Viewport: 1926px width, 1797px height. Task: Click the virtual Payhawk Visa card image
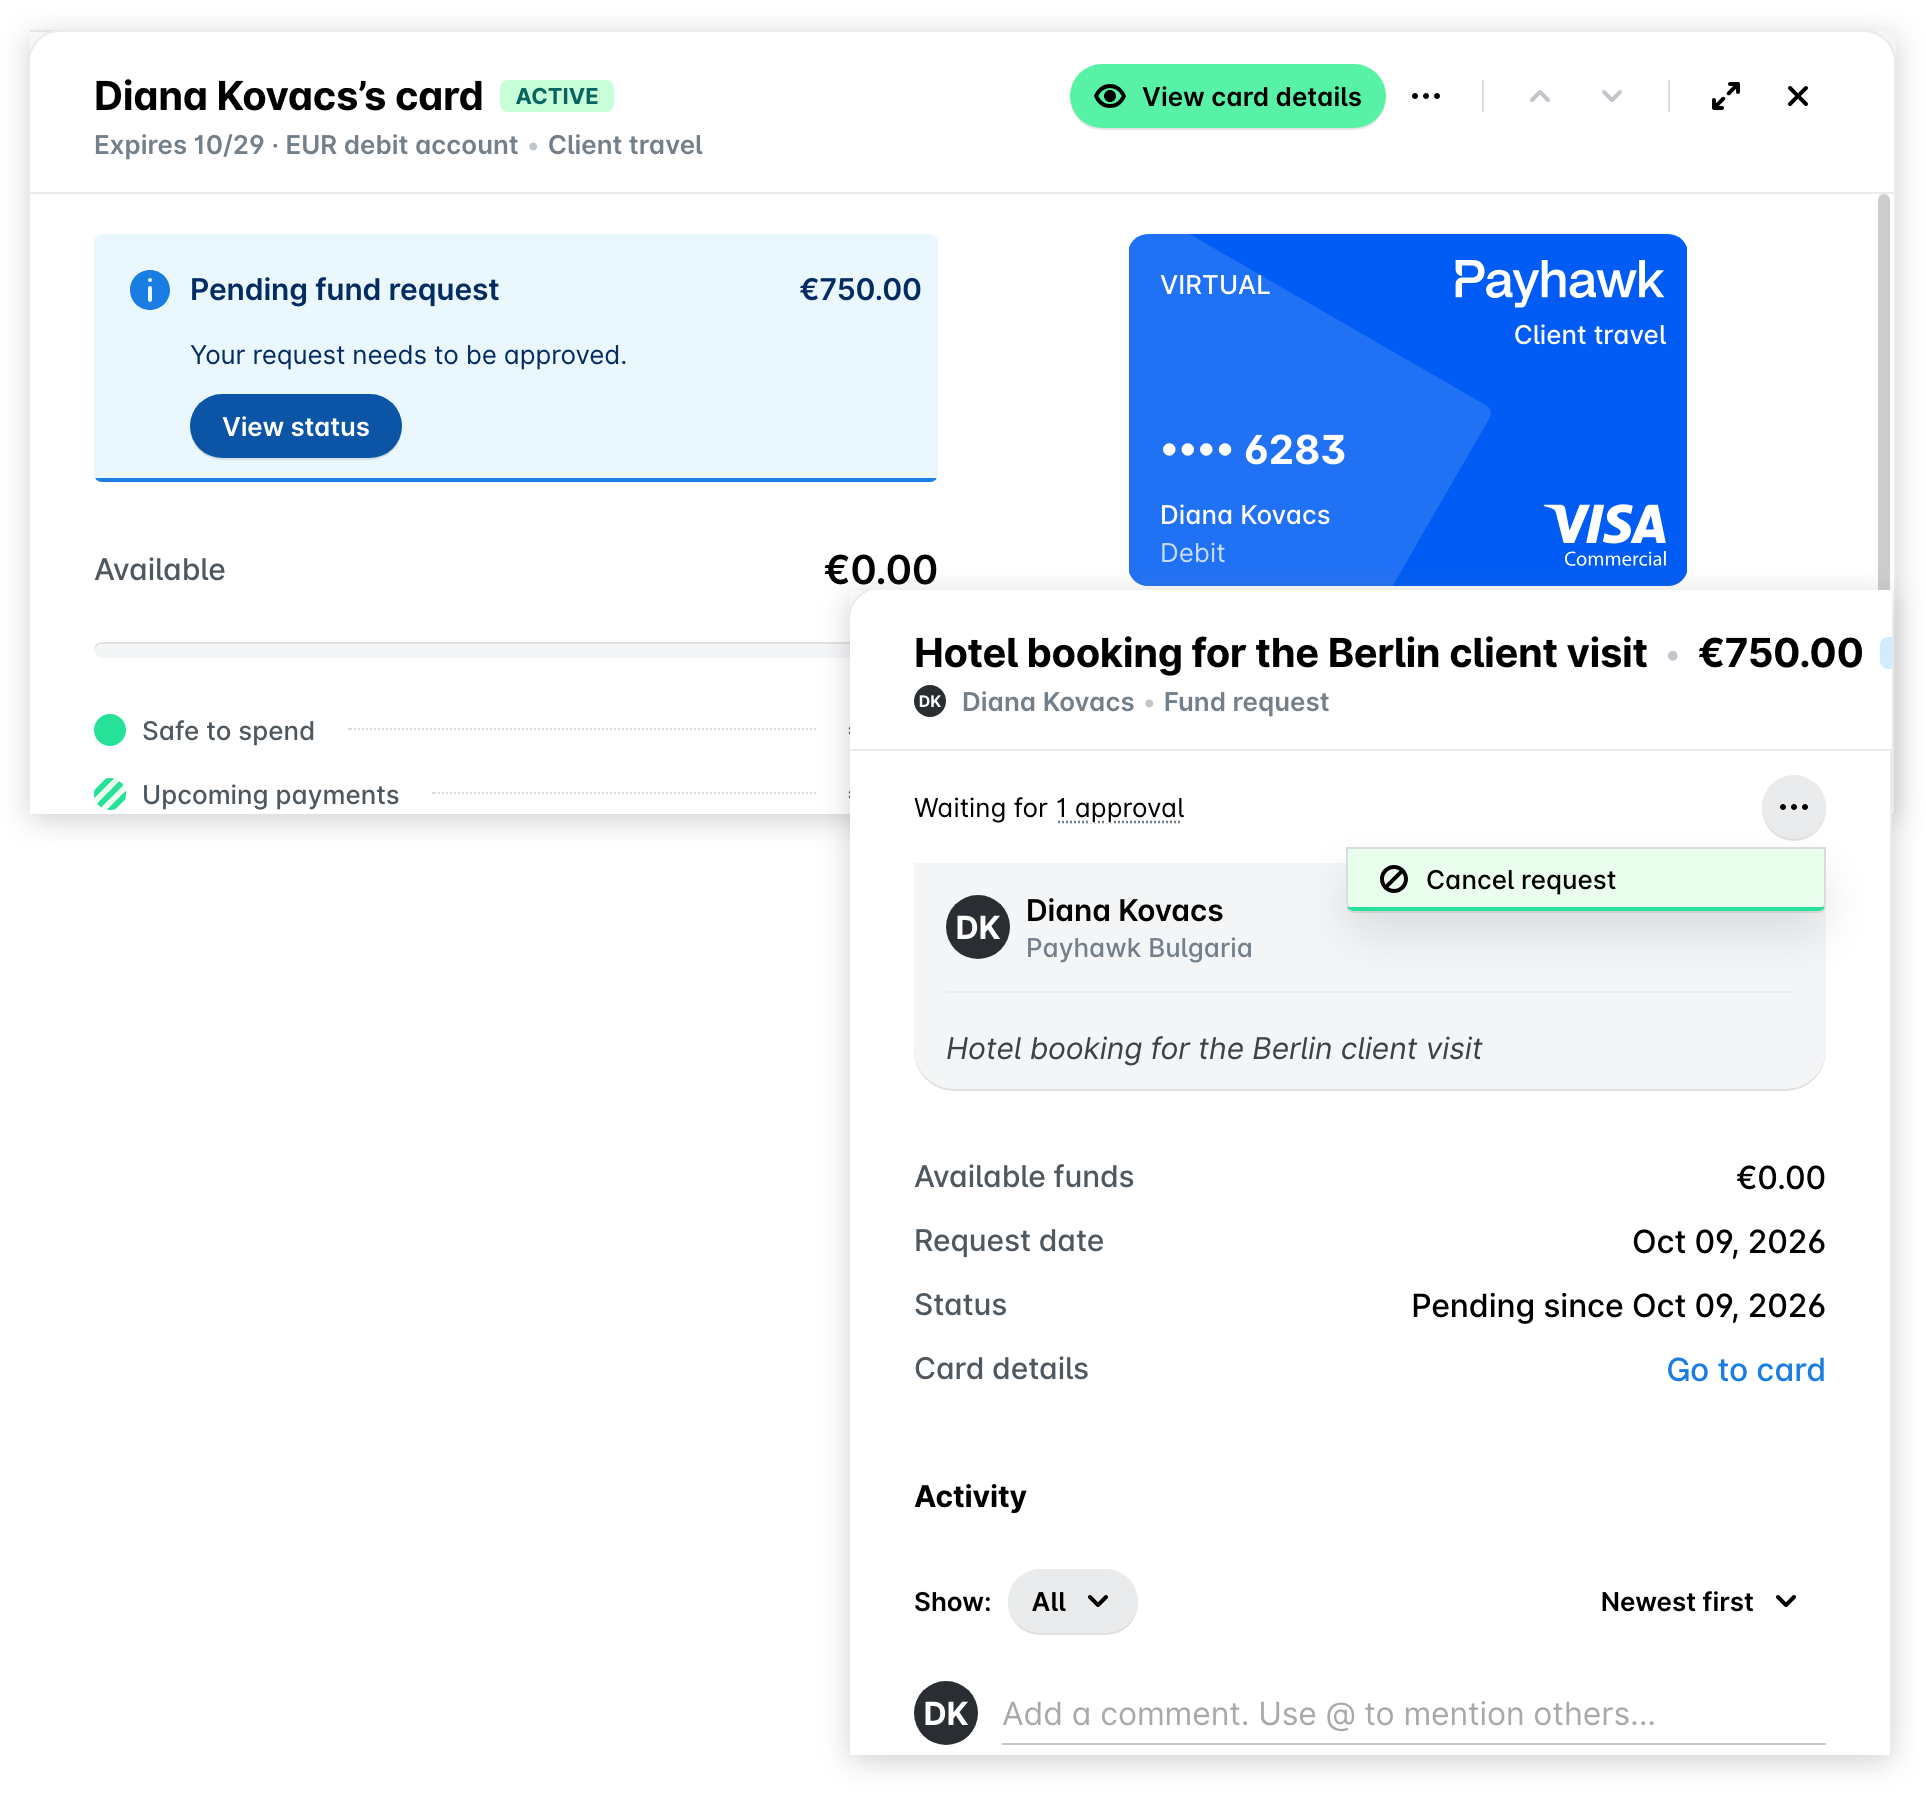[1408, 410]
